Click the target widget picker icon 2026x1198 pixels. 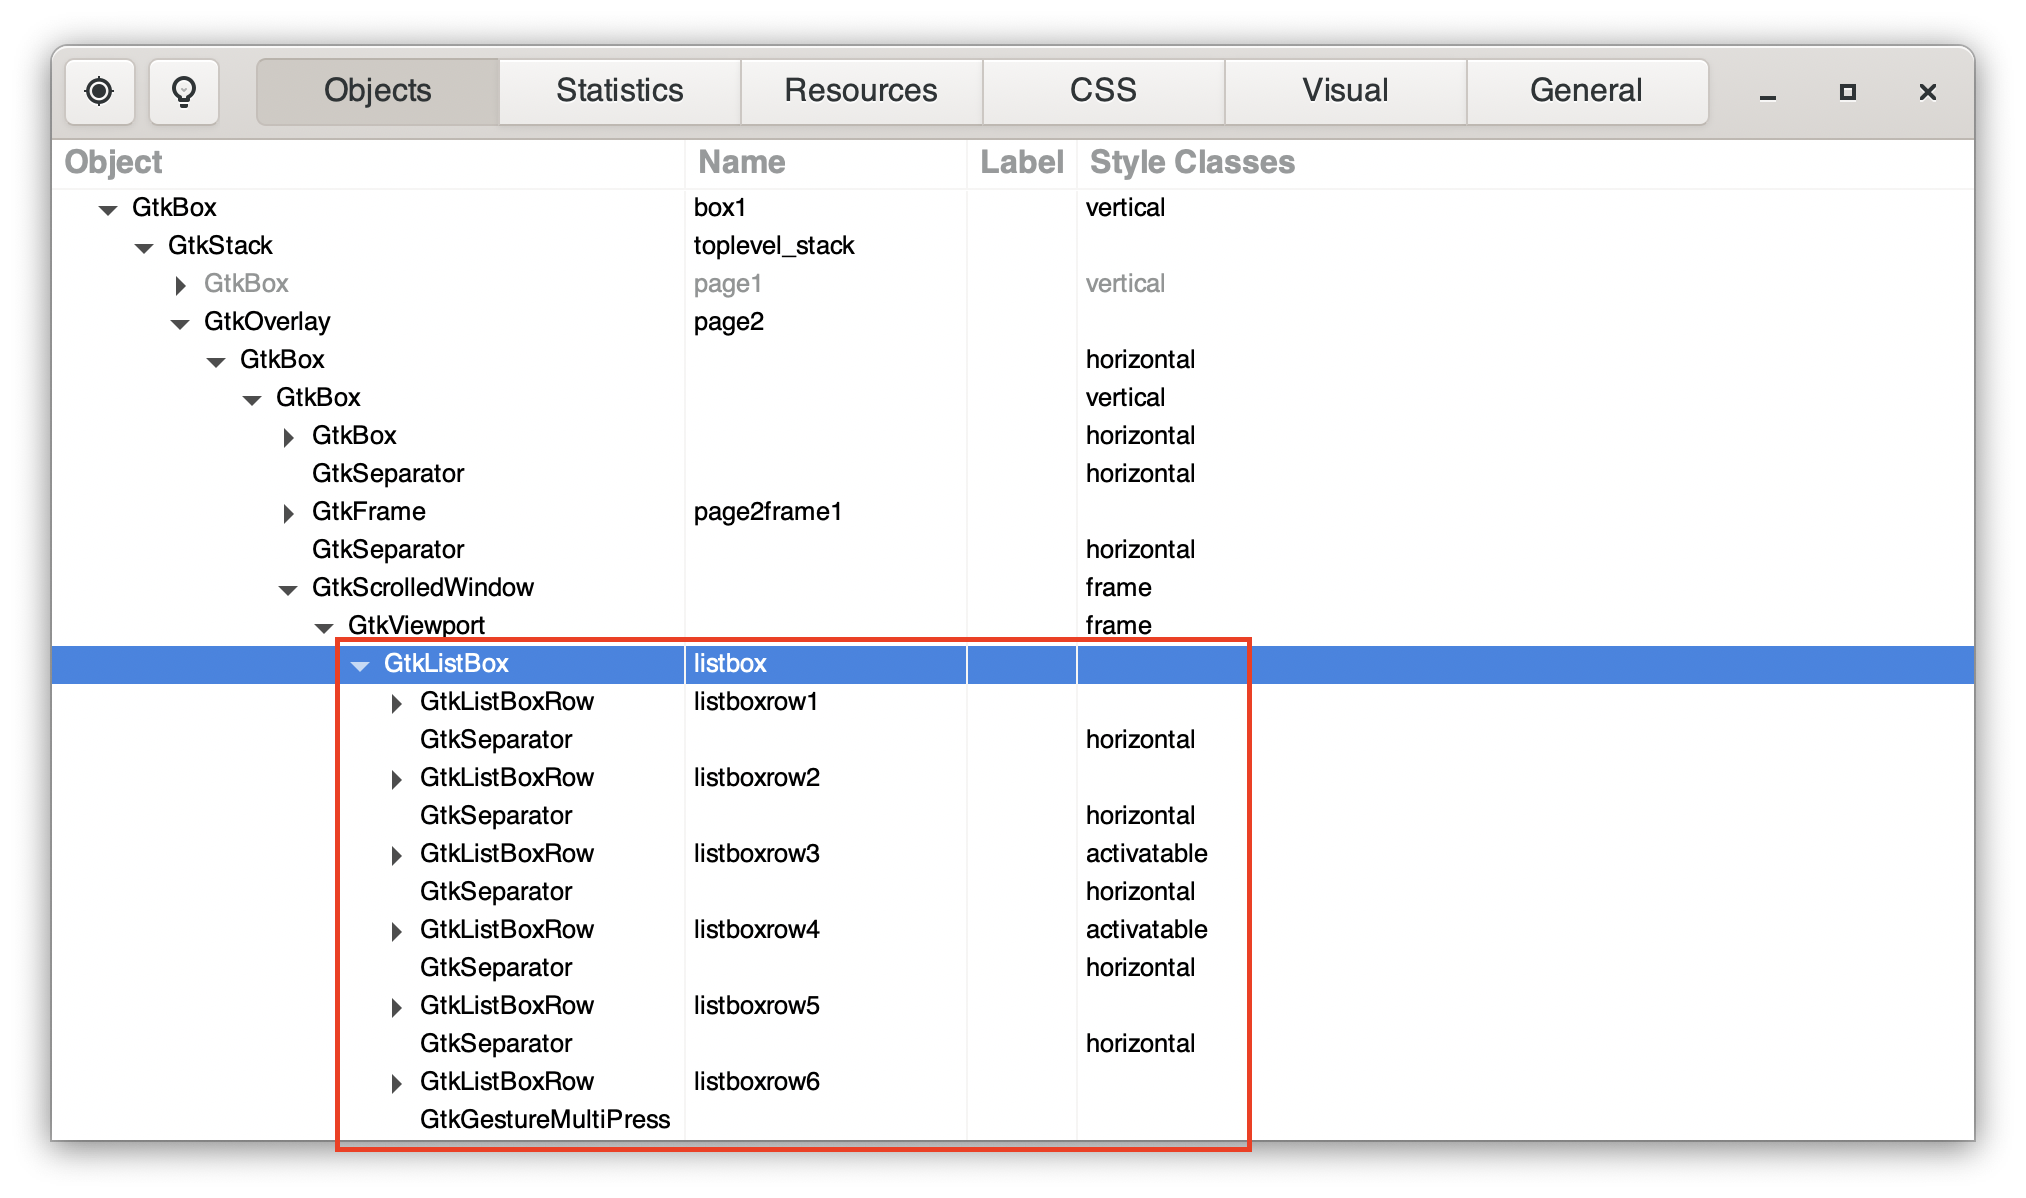coord(99,92)
